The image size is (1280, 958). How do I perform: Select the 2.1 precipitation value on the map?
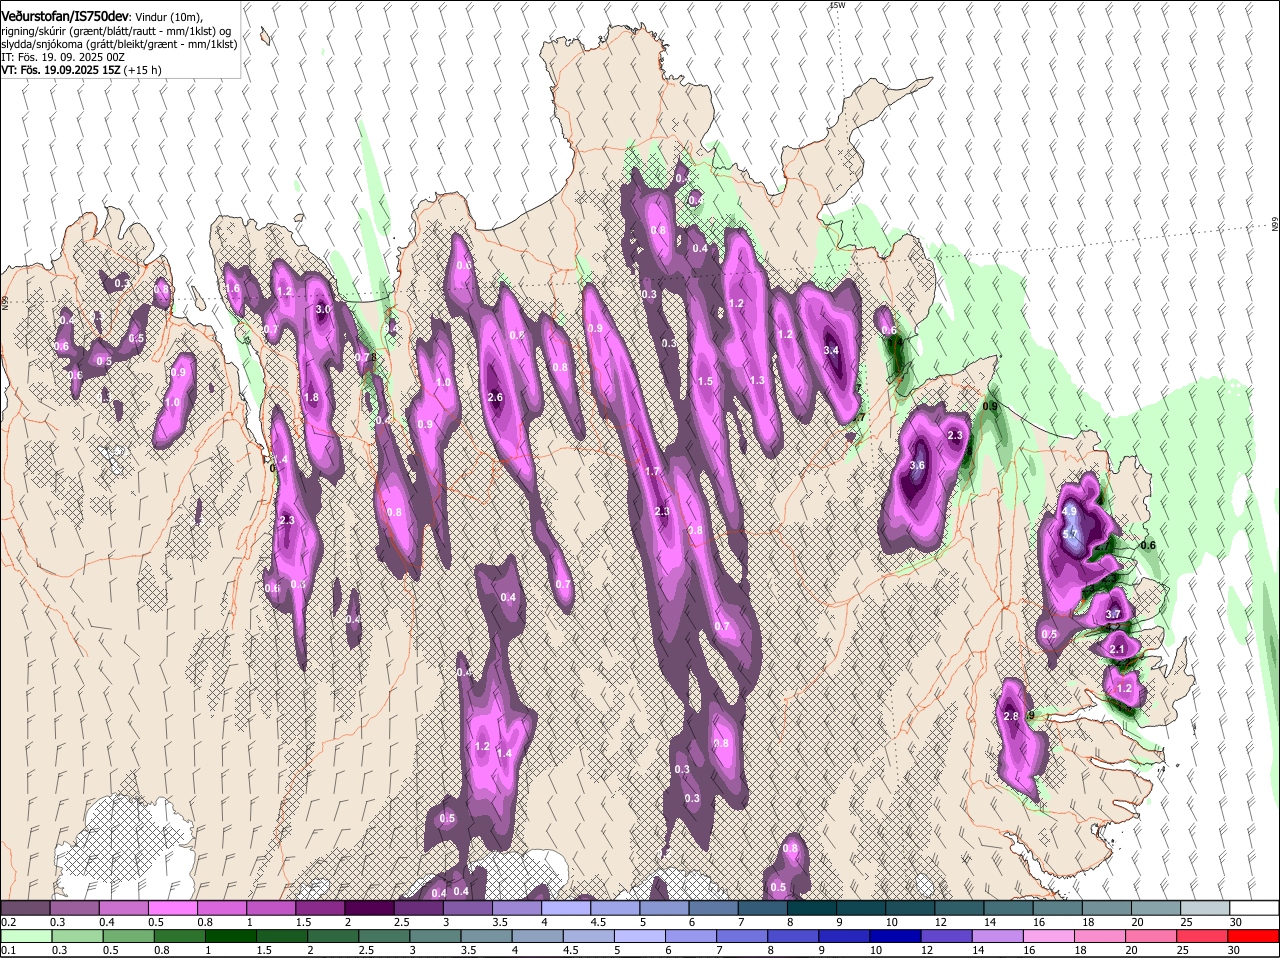[1118, 650]
